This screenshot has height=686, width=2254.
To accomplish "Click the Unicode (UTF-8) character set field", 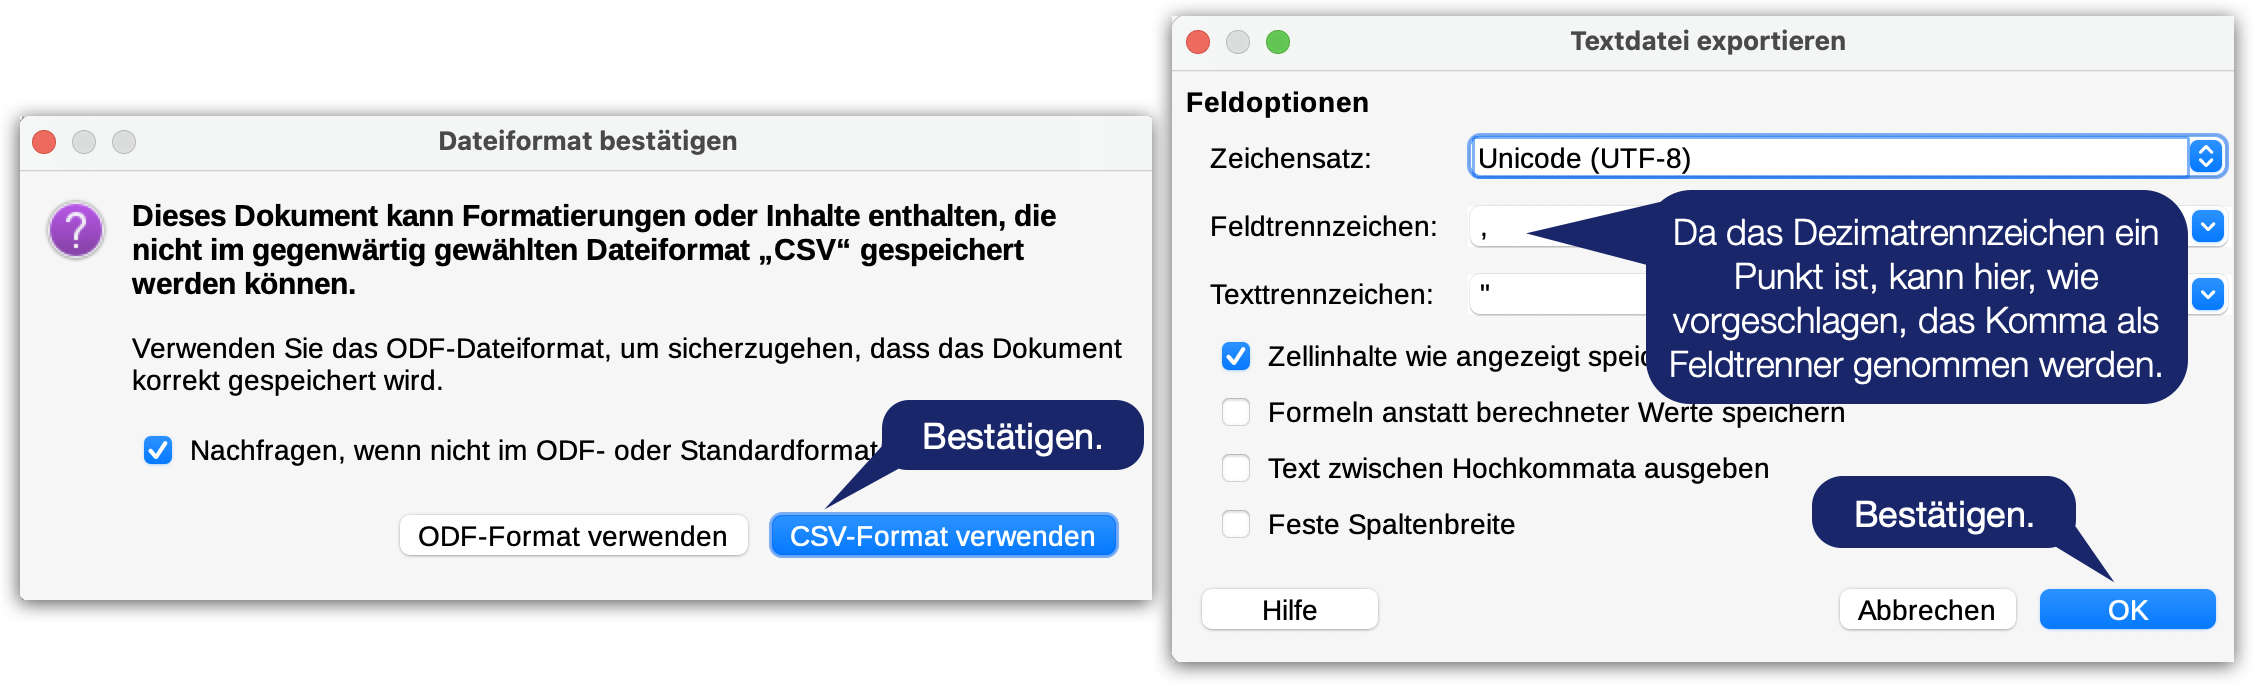I will point(1828,158).
